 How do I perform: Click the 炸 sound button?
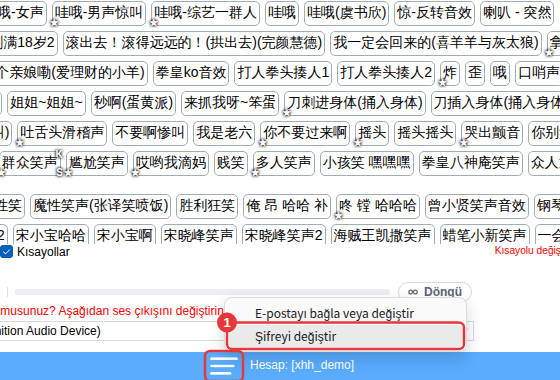450,73
